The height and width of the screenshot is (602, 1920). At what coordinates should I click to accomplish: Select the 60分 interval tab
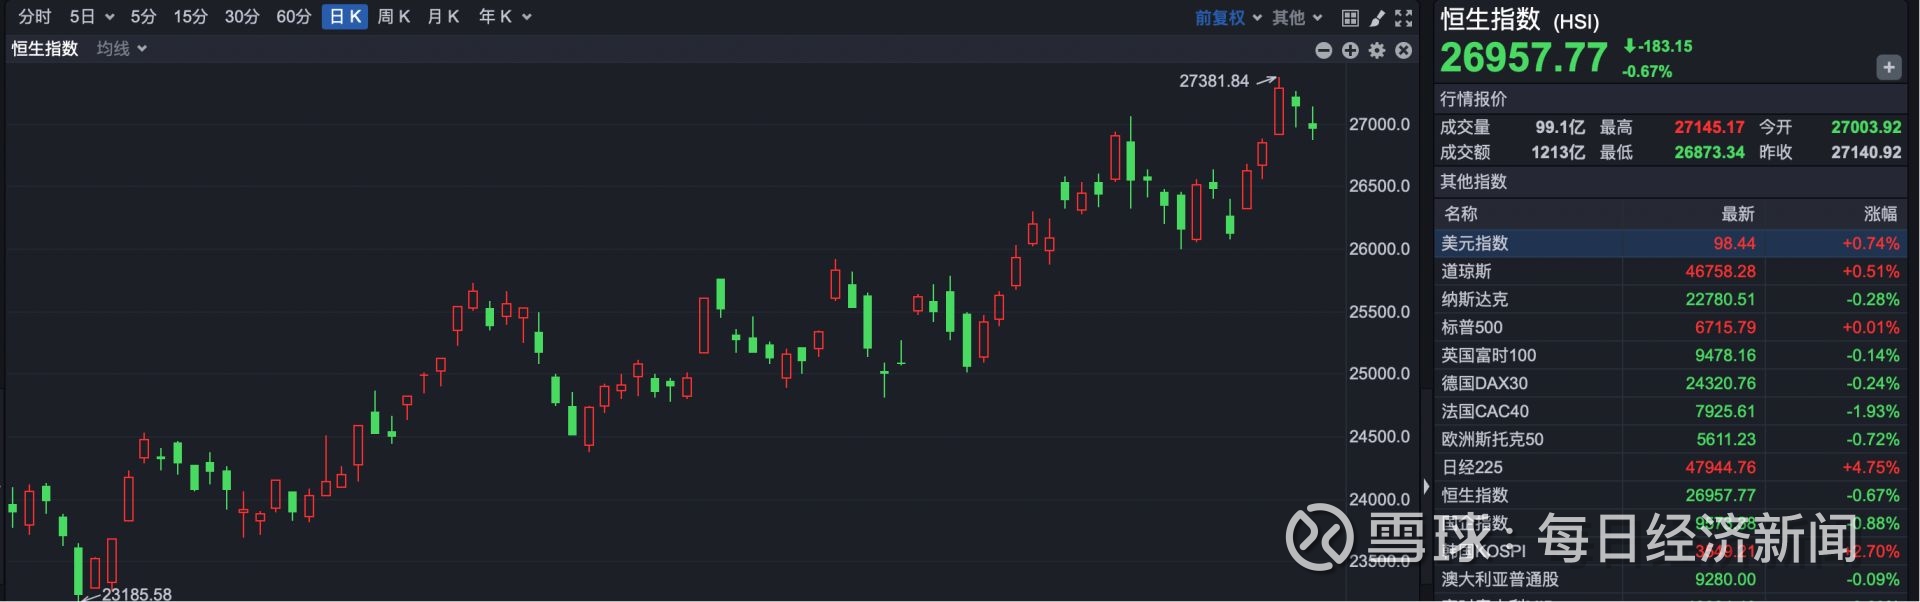click(294, 17)
